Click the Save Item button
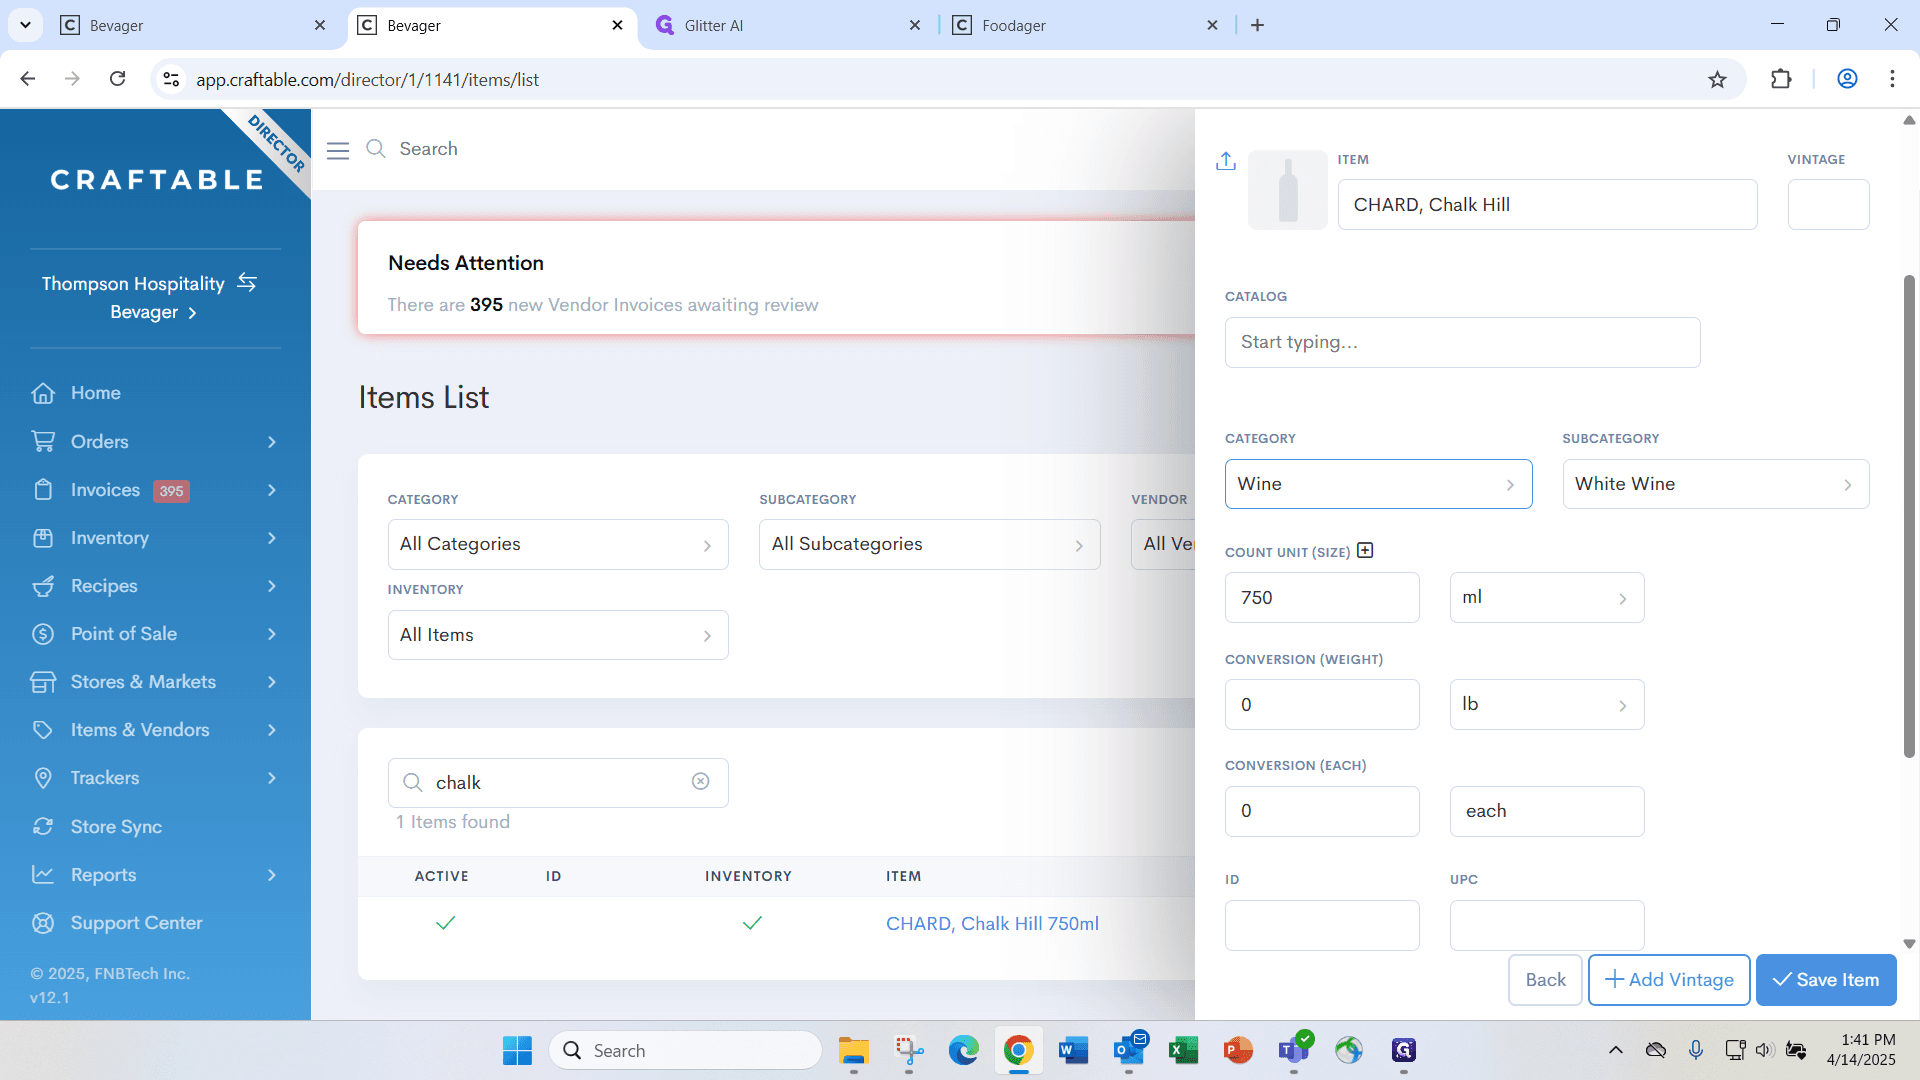 click(1826, 980)
